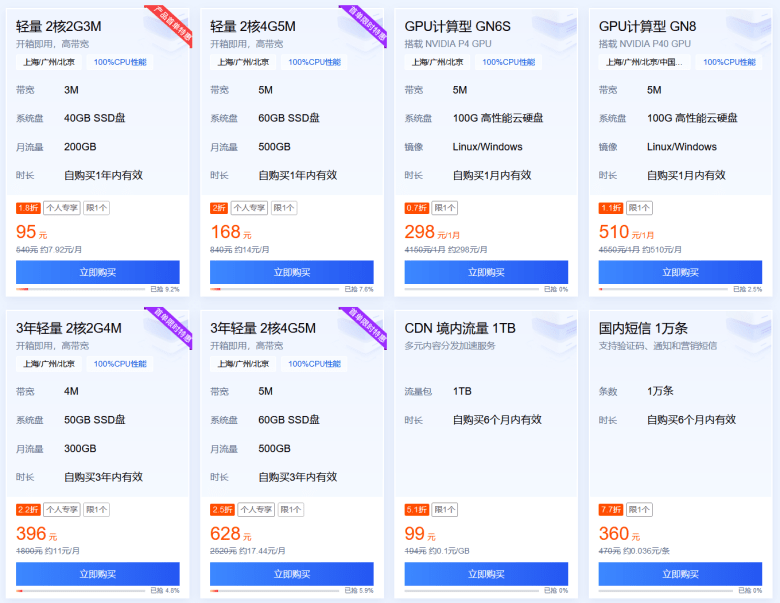Click the 已抢 9.2% progress bar

point(81,289)
